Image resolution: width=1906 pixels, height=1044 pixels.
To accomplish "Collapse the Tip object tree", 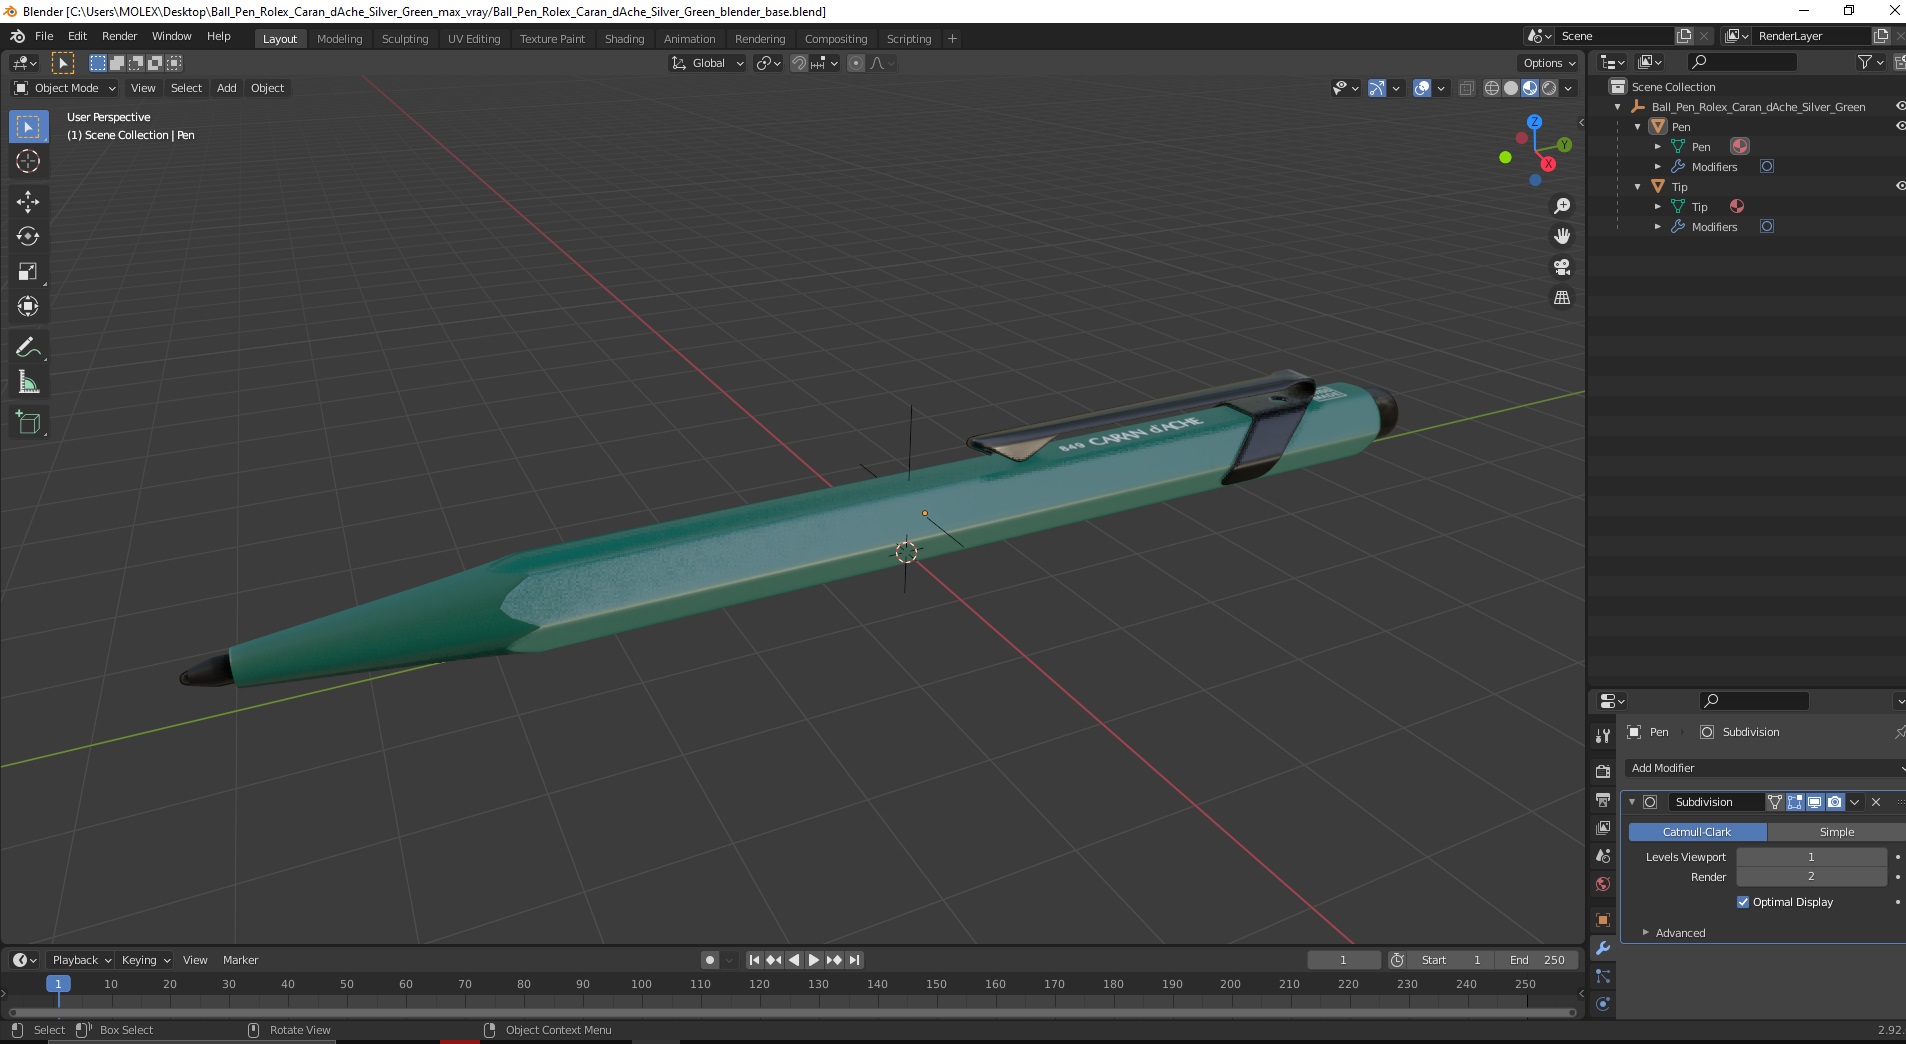I will [x=1637, y=187].
